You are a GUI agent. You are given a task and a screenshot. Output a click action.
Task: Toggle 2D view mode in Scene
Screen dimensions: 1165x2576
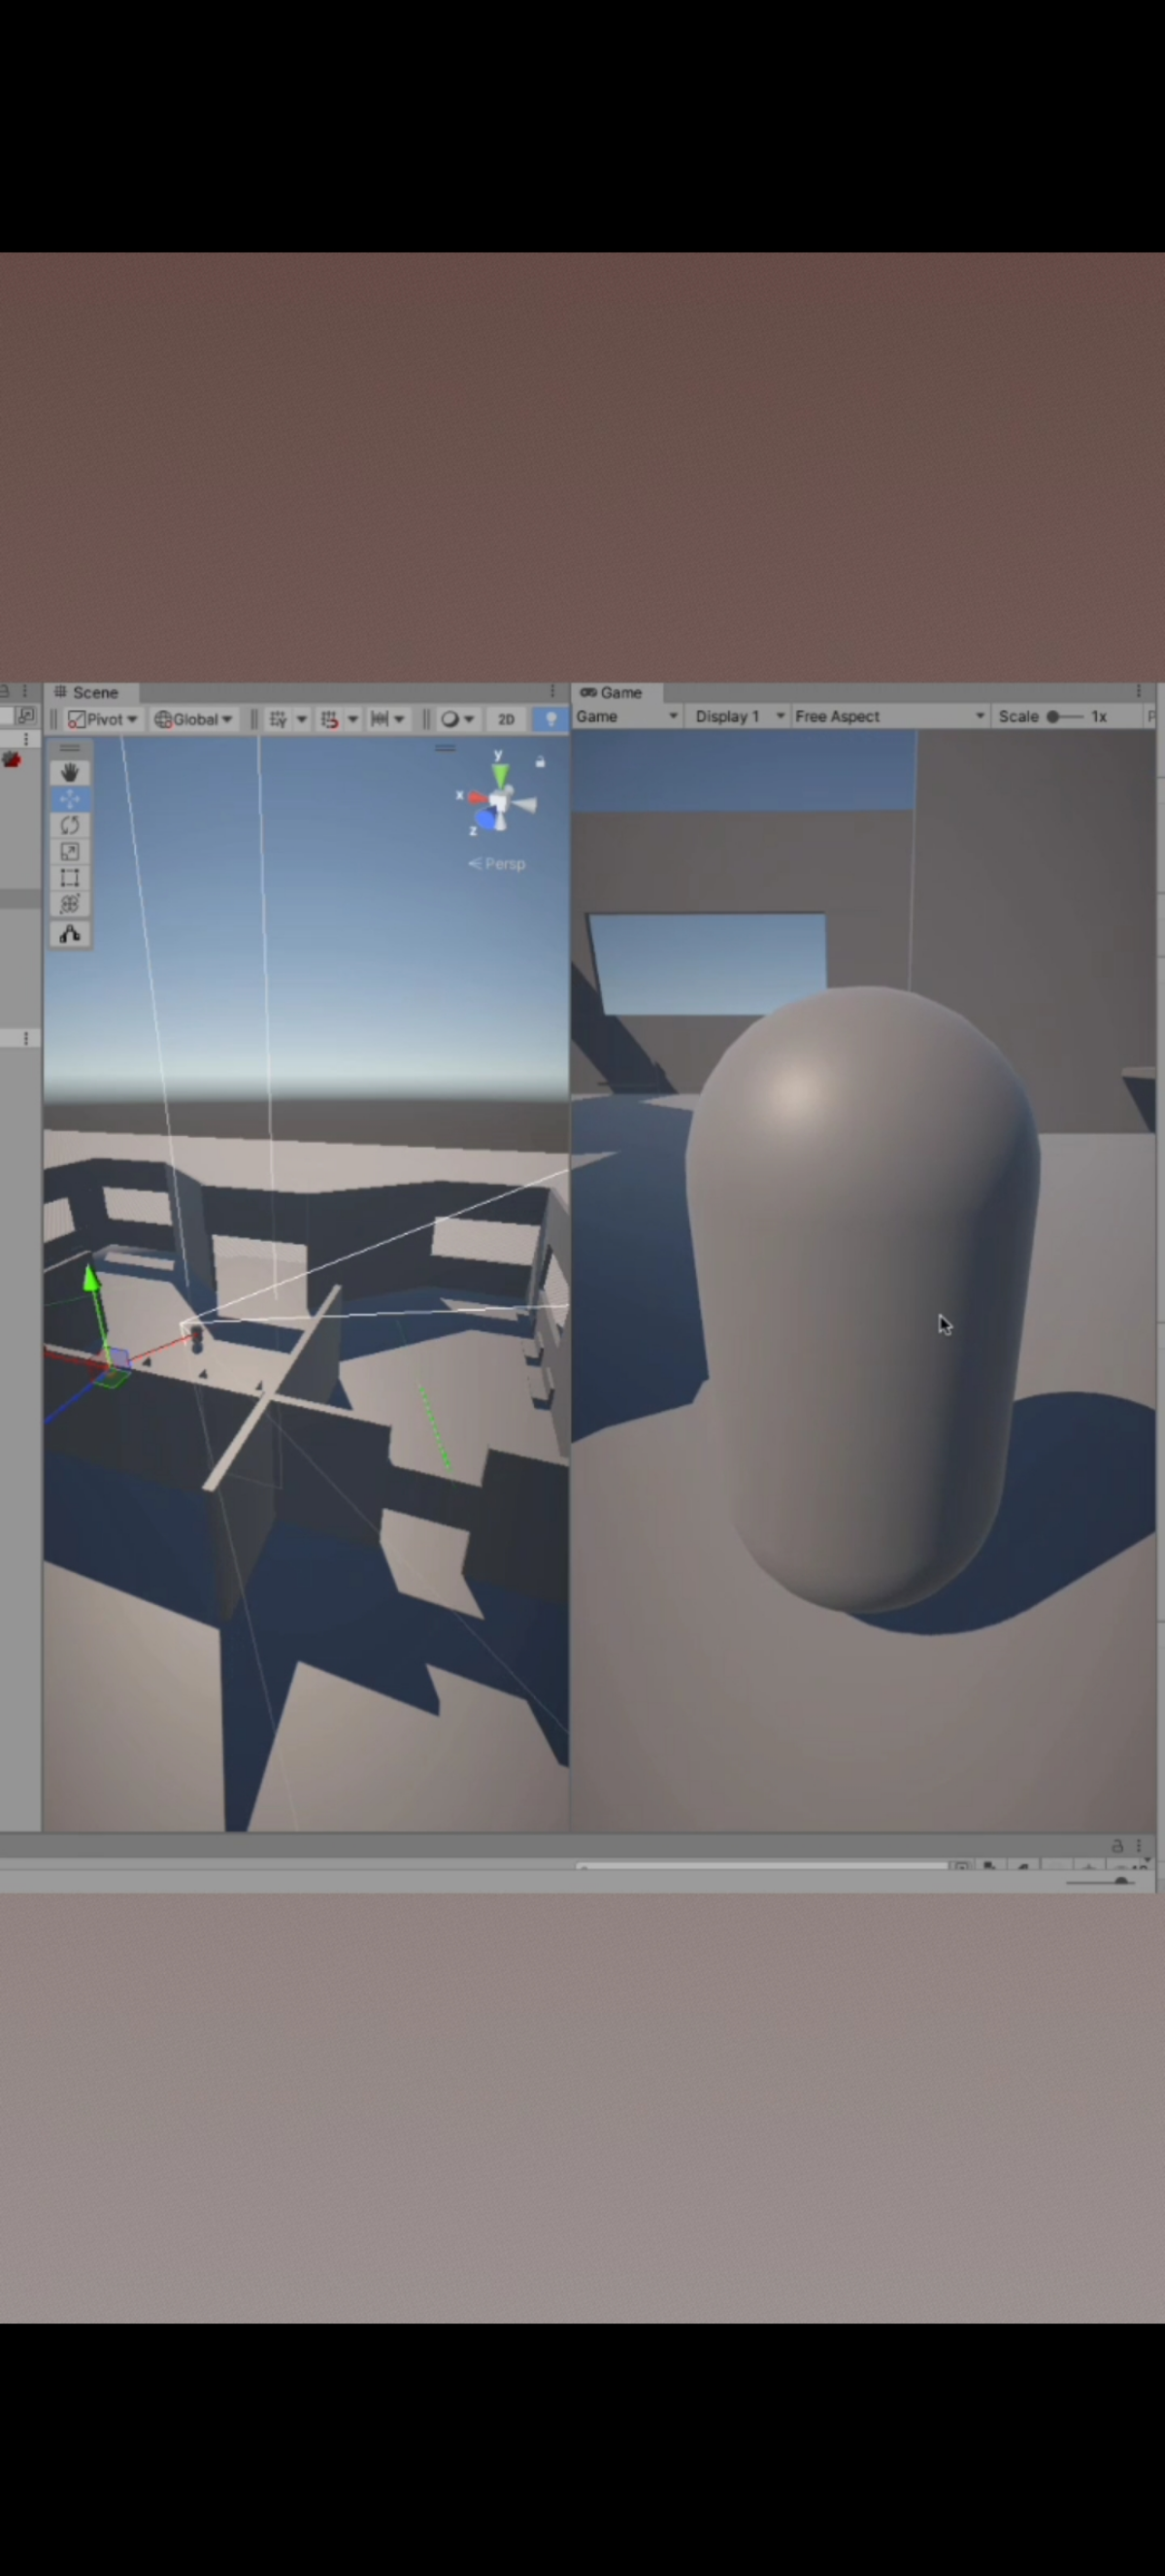(506, 719)
